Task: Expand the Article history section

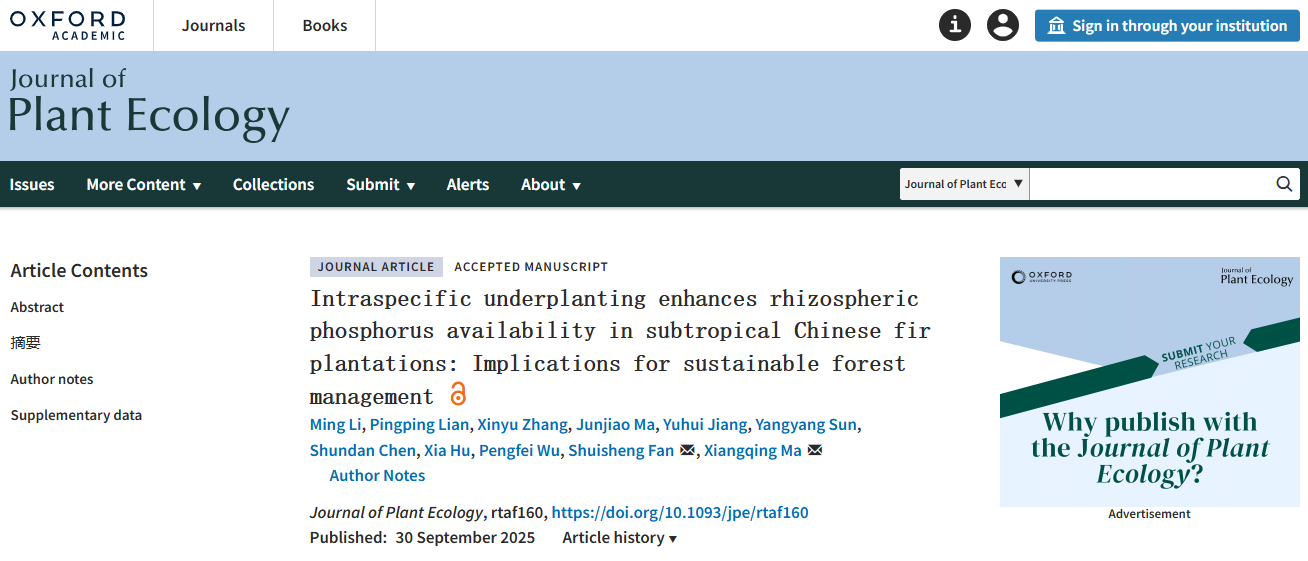Action: pos(619,538)
